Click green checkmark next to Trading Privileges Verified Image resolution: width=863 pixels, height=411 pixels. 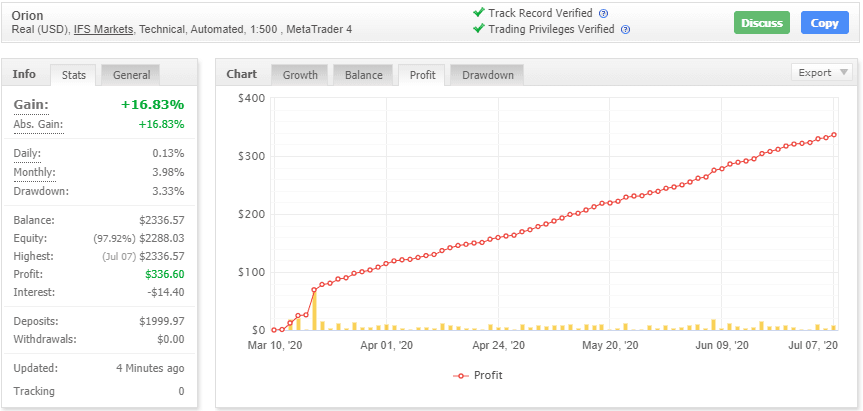(478, 29)
